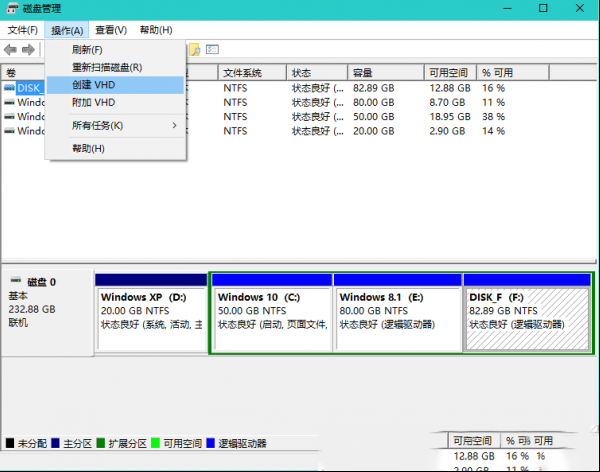Click 帮助(H) in the dropdown menu
The height and width of the screenshot is (472, 600).
click(x=115, y=149)
